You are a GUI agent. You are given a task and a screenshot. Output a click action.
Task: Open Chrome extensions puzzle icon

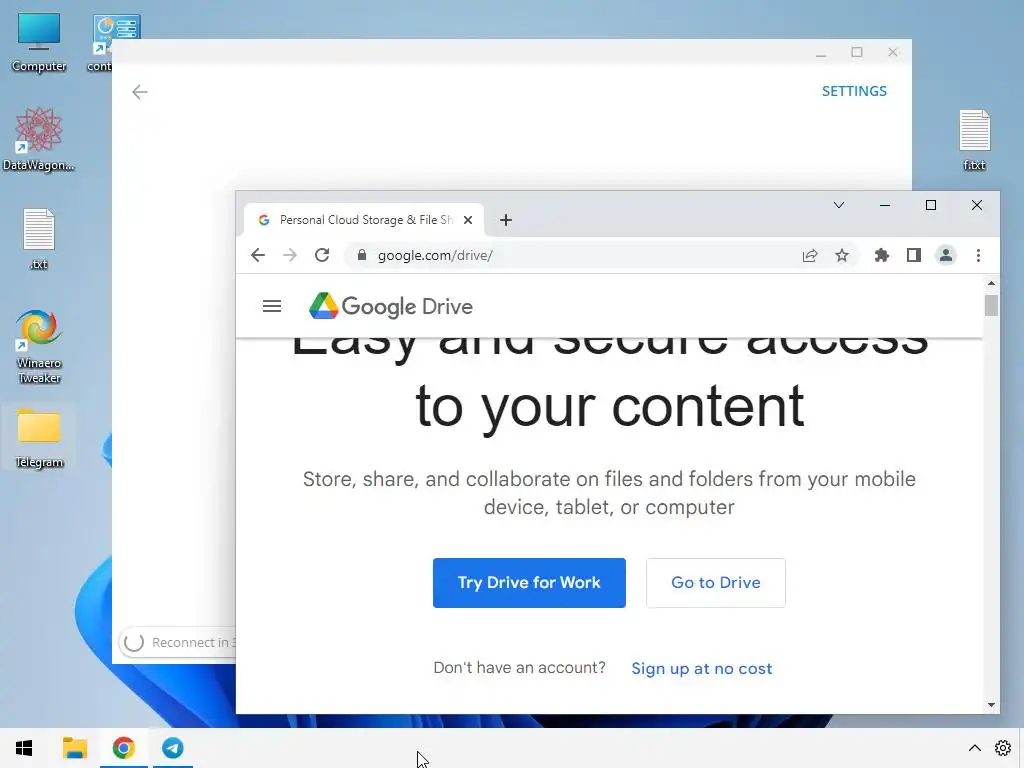click(882, 255)
